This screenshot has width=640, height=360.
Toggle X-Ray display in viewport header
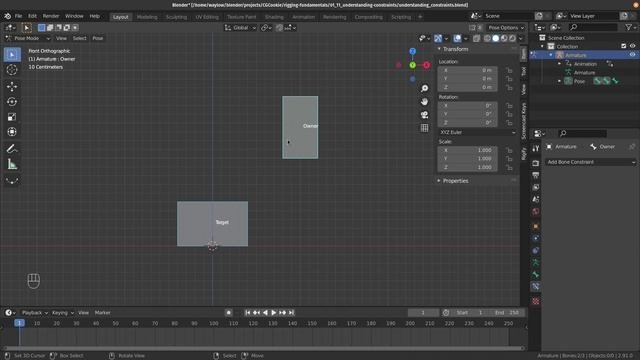(x=476, y=38)
